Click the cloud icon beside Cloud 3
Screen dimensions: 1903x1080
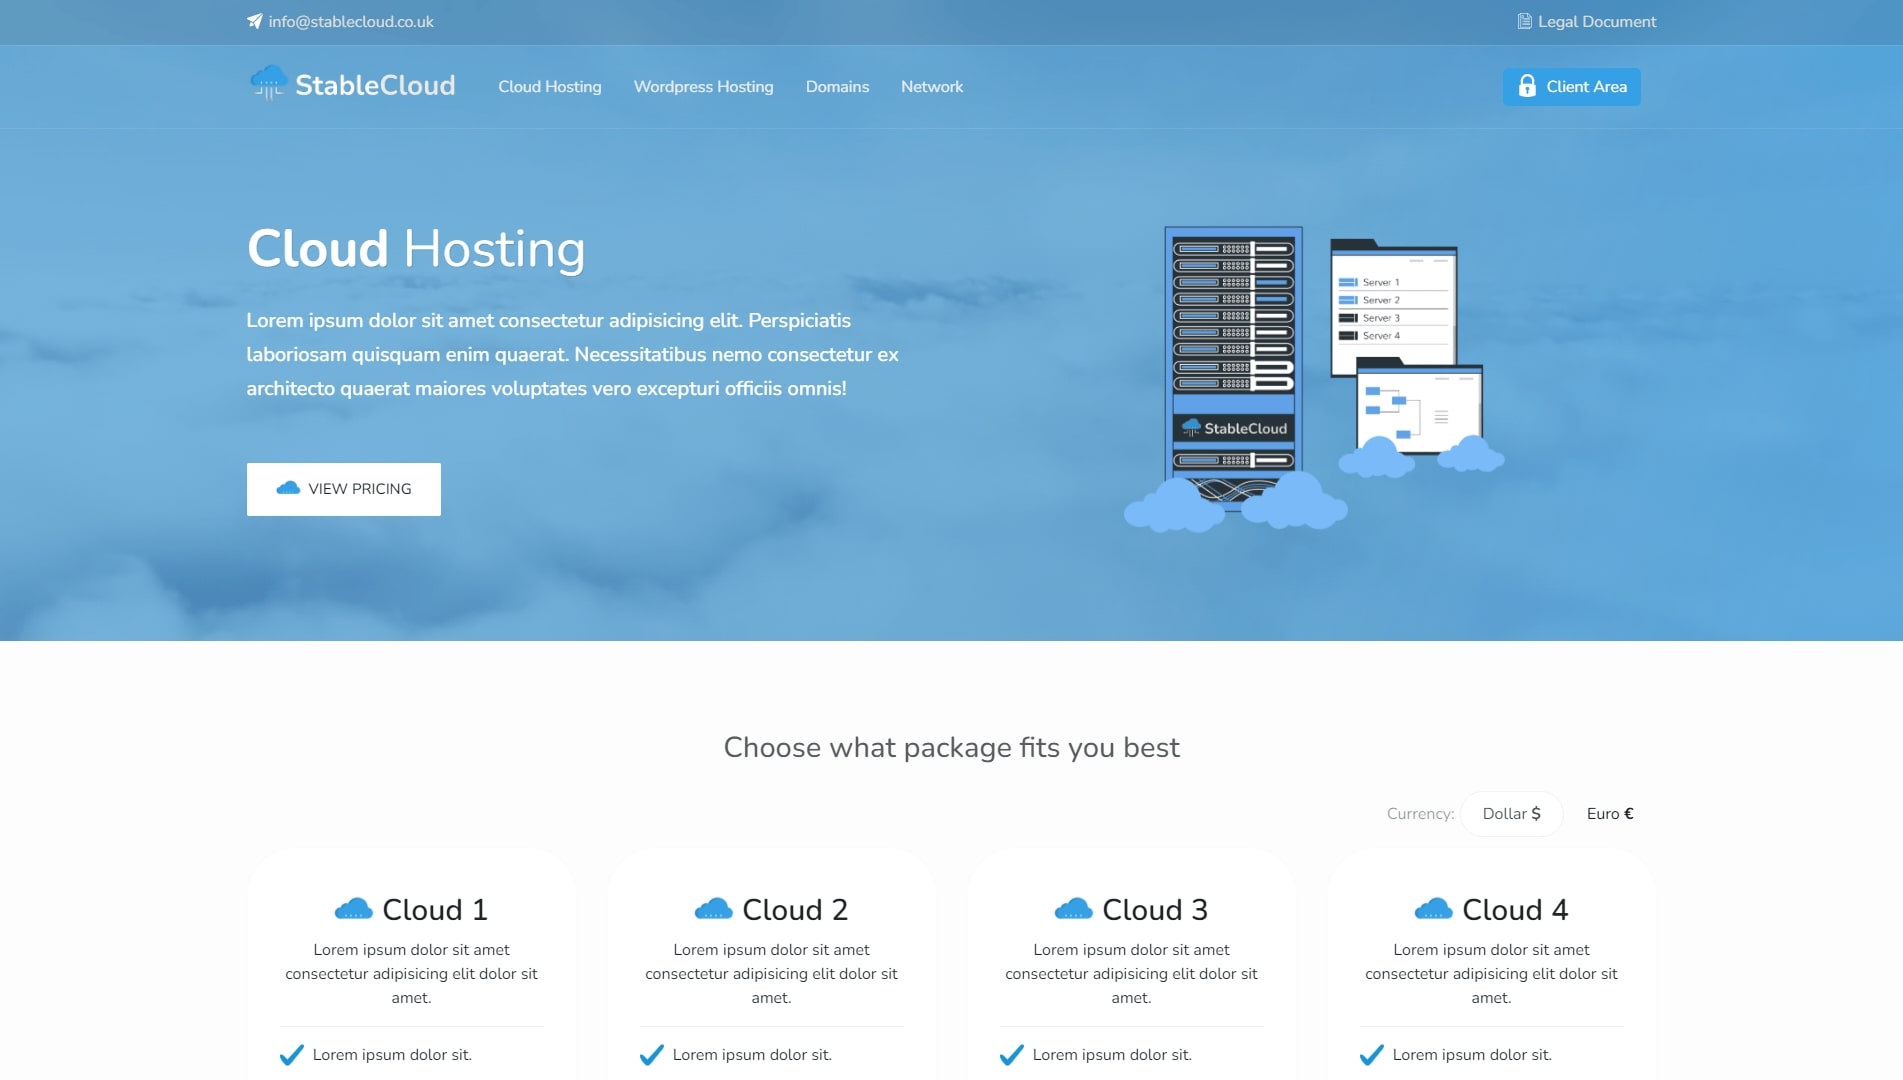(x=1073, y=909)
